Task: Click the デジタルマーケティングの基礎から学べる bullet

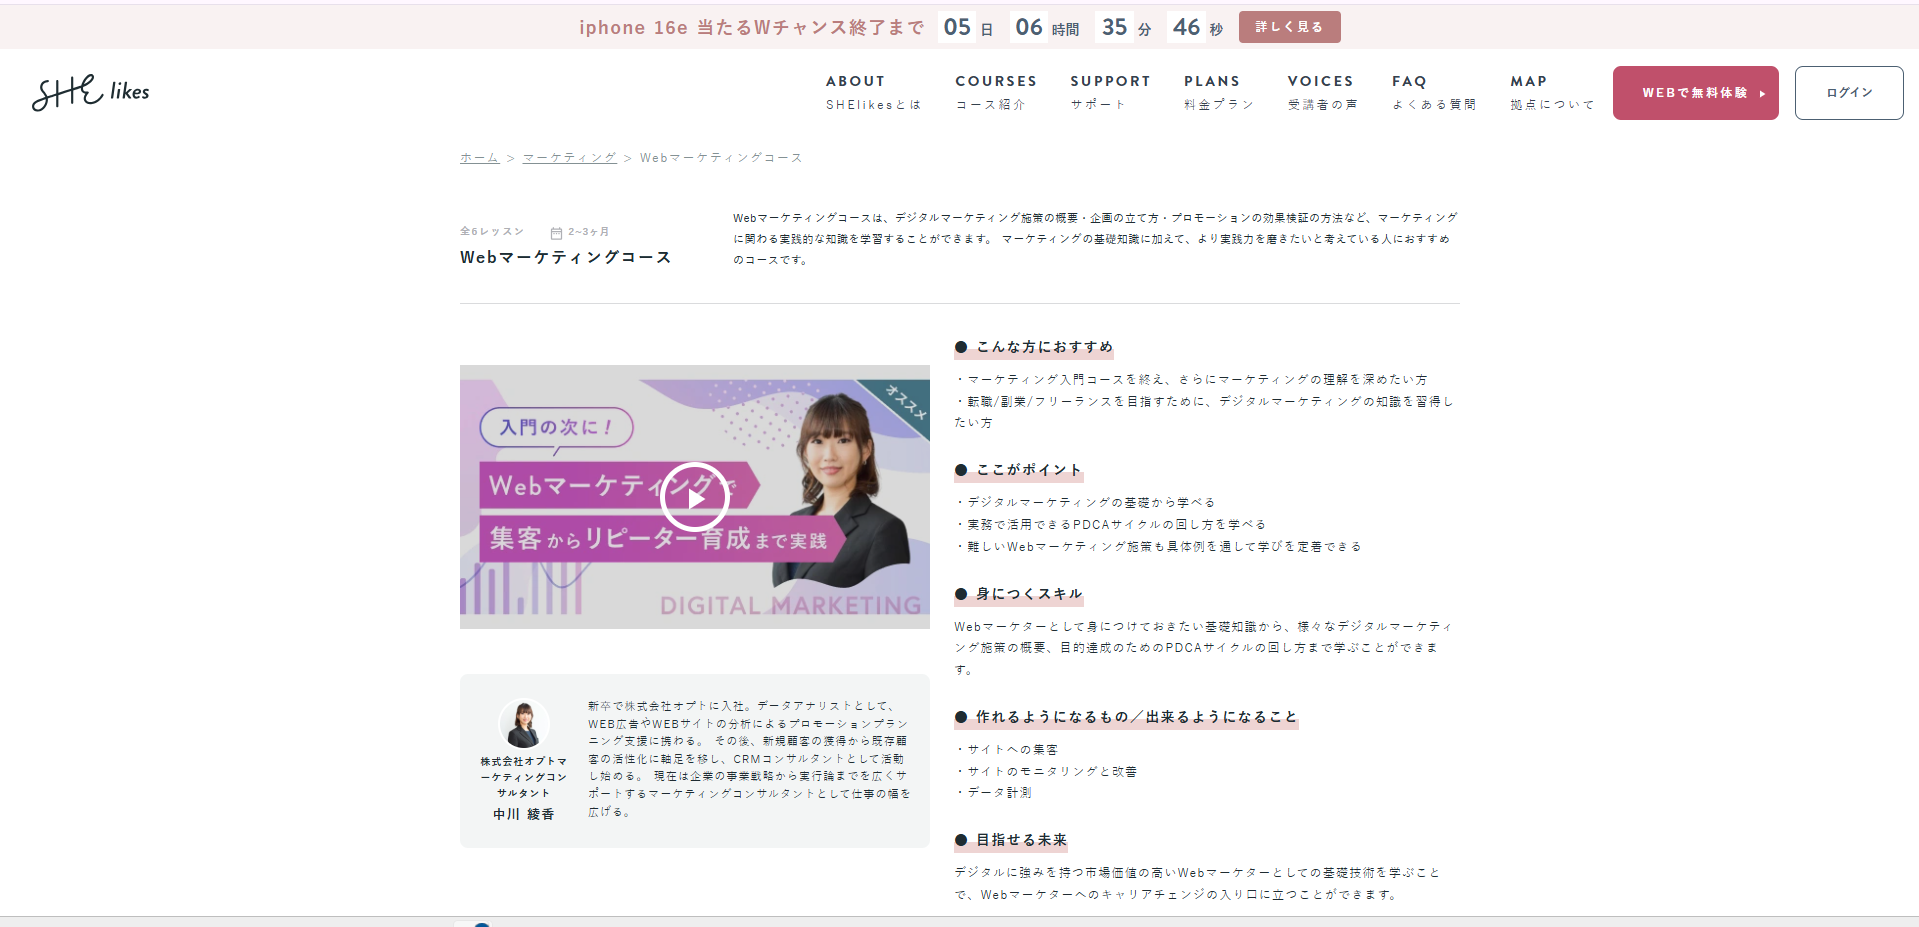Action: [x=1085, y=502]
